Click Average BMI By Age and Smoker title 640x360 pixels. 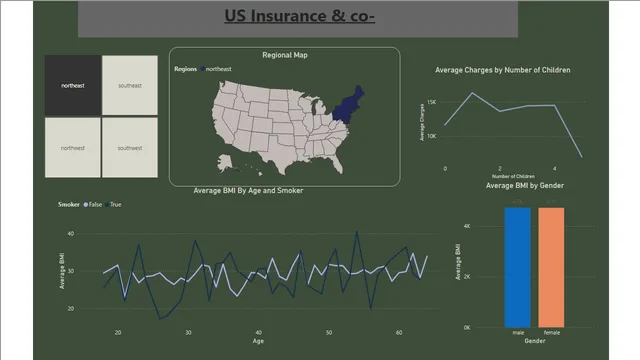click(248, 191)
